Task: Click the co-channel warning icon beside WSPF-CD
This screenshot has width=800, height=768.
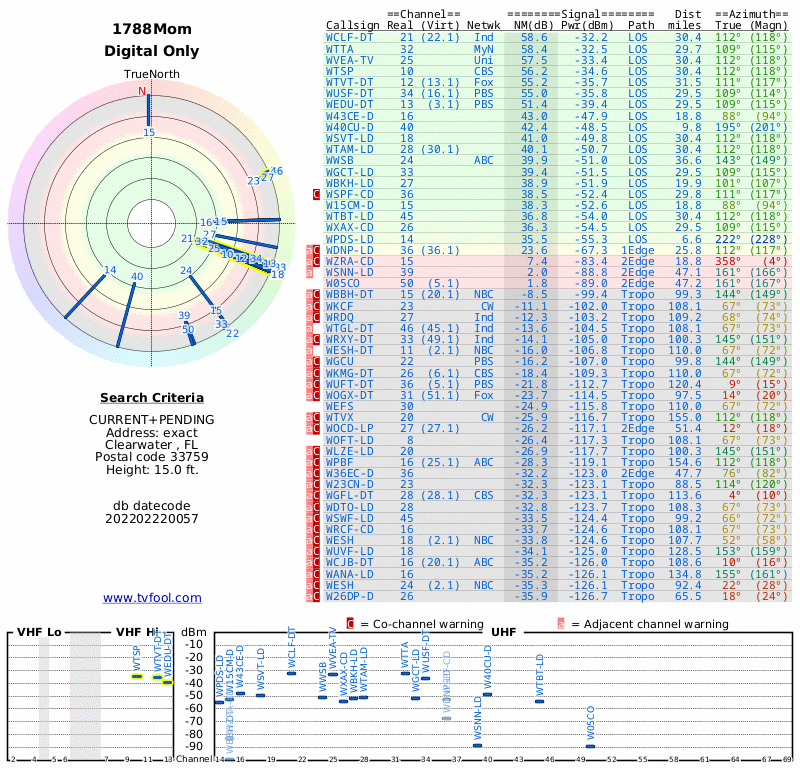Action: coord(316,194)
